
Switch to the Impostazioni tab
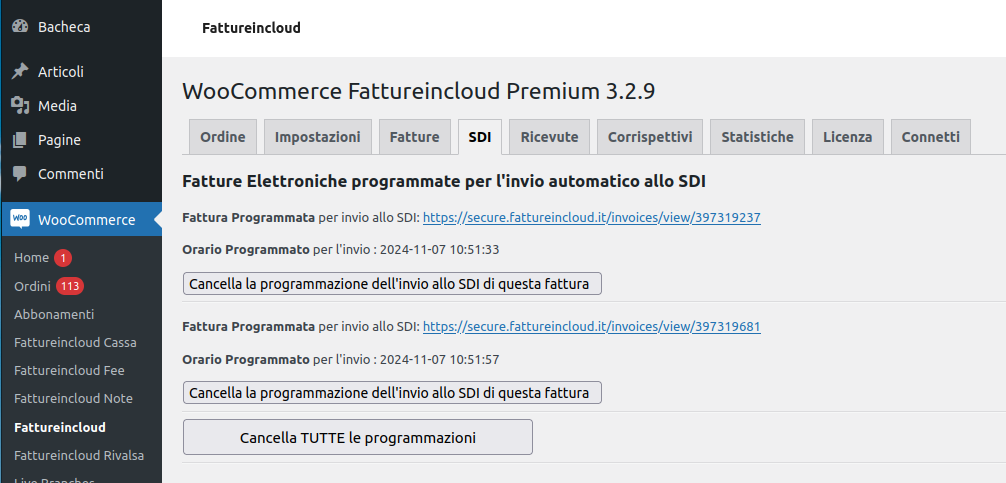[318, 137]
